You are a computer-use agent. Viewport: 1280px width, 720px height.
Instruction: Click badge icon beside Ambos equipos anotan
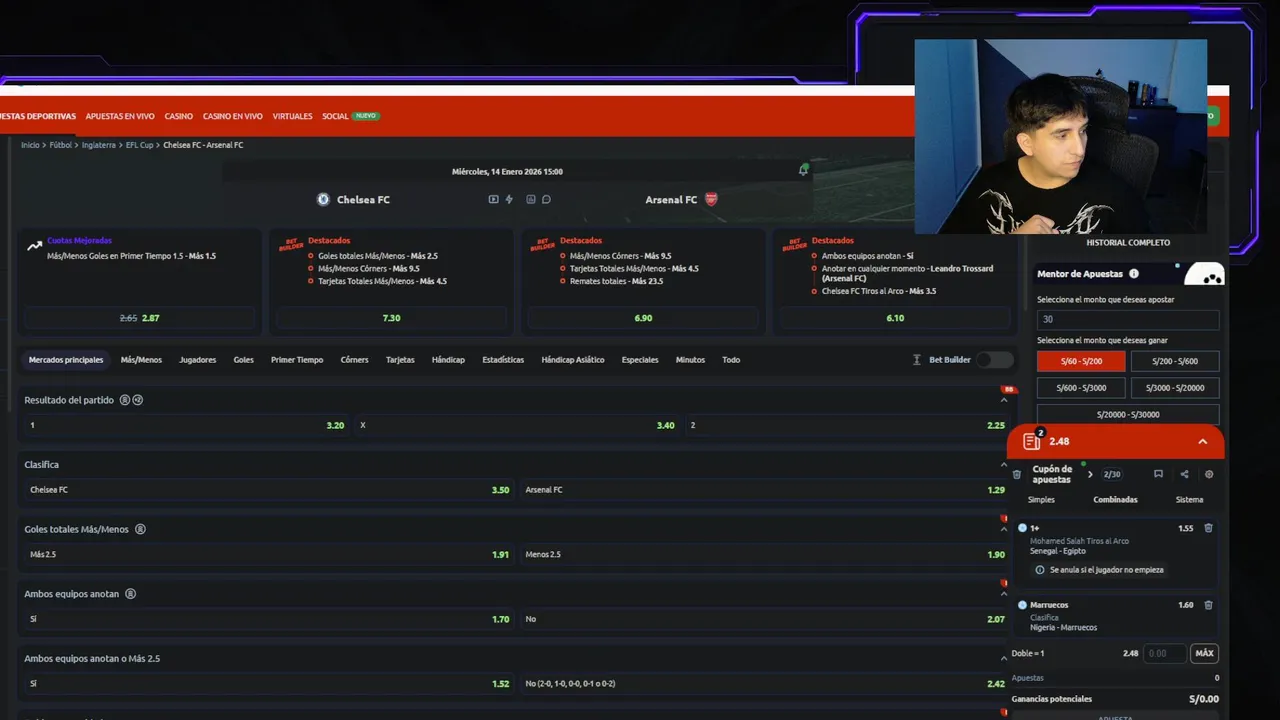130,594
